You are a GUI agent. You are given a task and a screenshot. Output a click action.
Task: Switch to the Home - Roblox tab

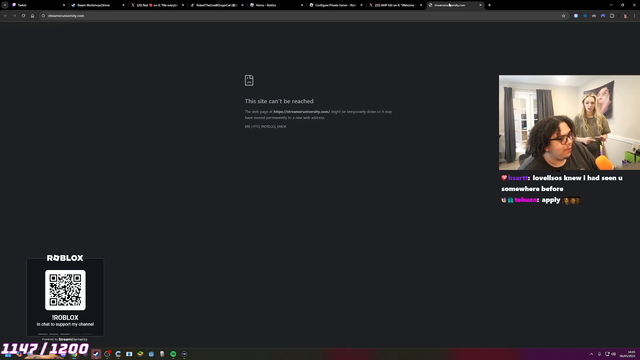click(x=276, y=5)
